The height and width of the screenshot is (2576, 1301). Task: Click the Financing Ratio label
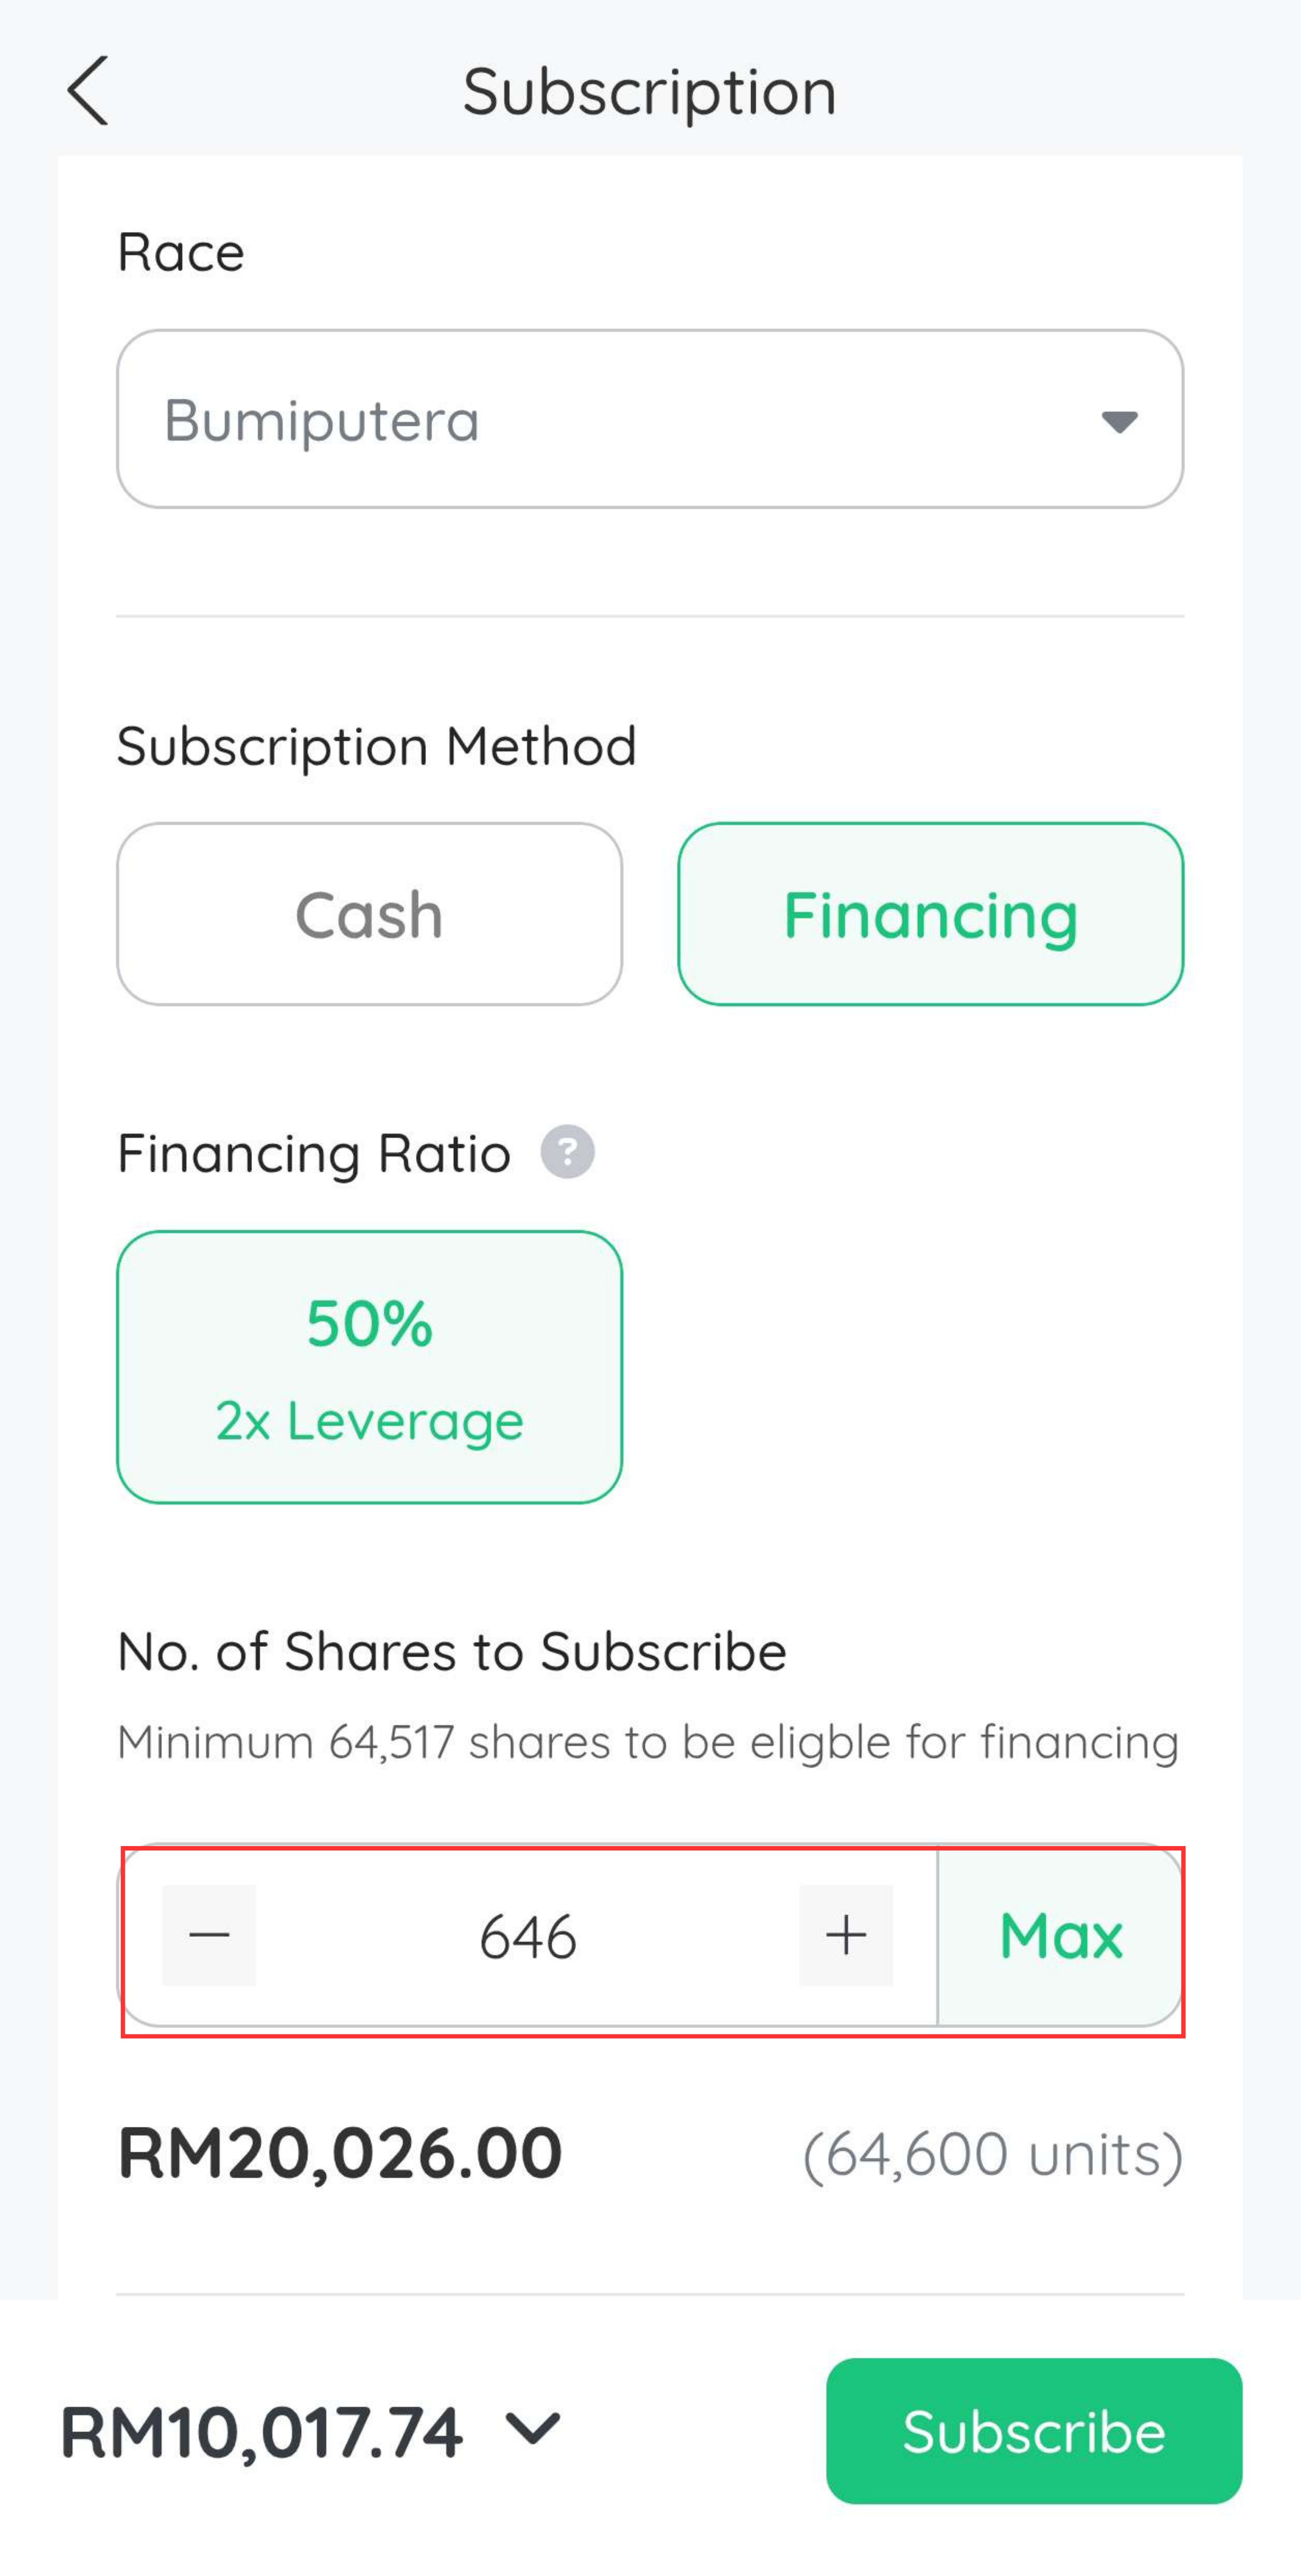(314, 1153)
